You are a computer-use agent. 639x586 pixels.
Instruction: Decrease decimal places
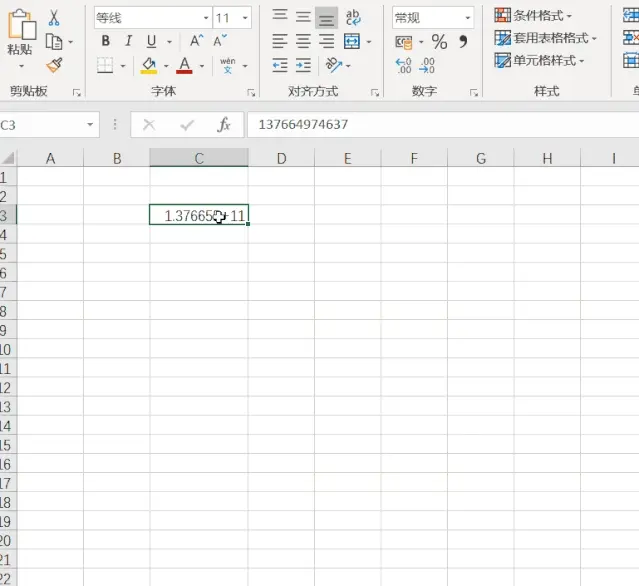pyautogui.click(x=427, y=65)
